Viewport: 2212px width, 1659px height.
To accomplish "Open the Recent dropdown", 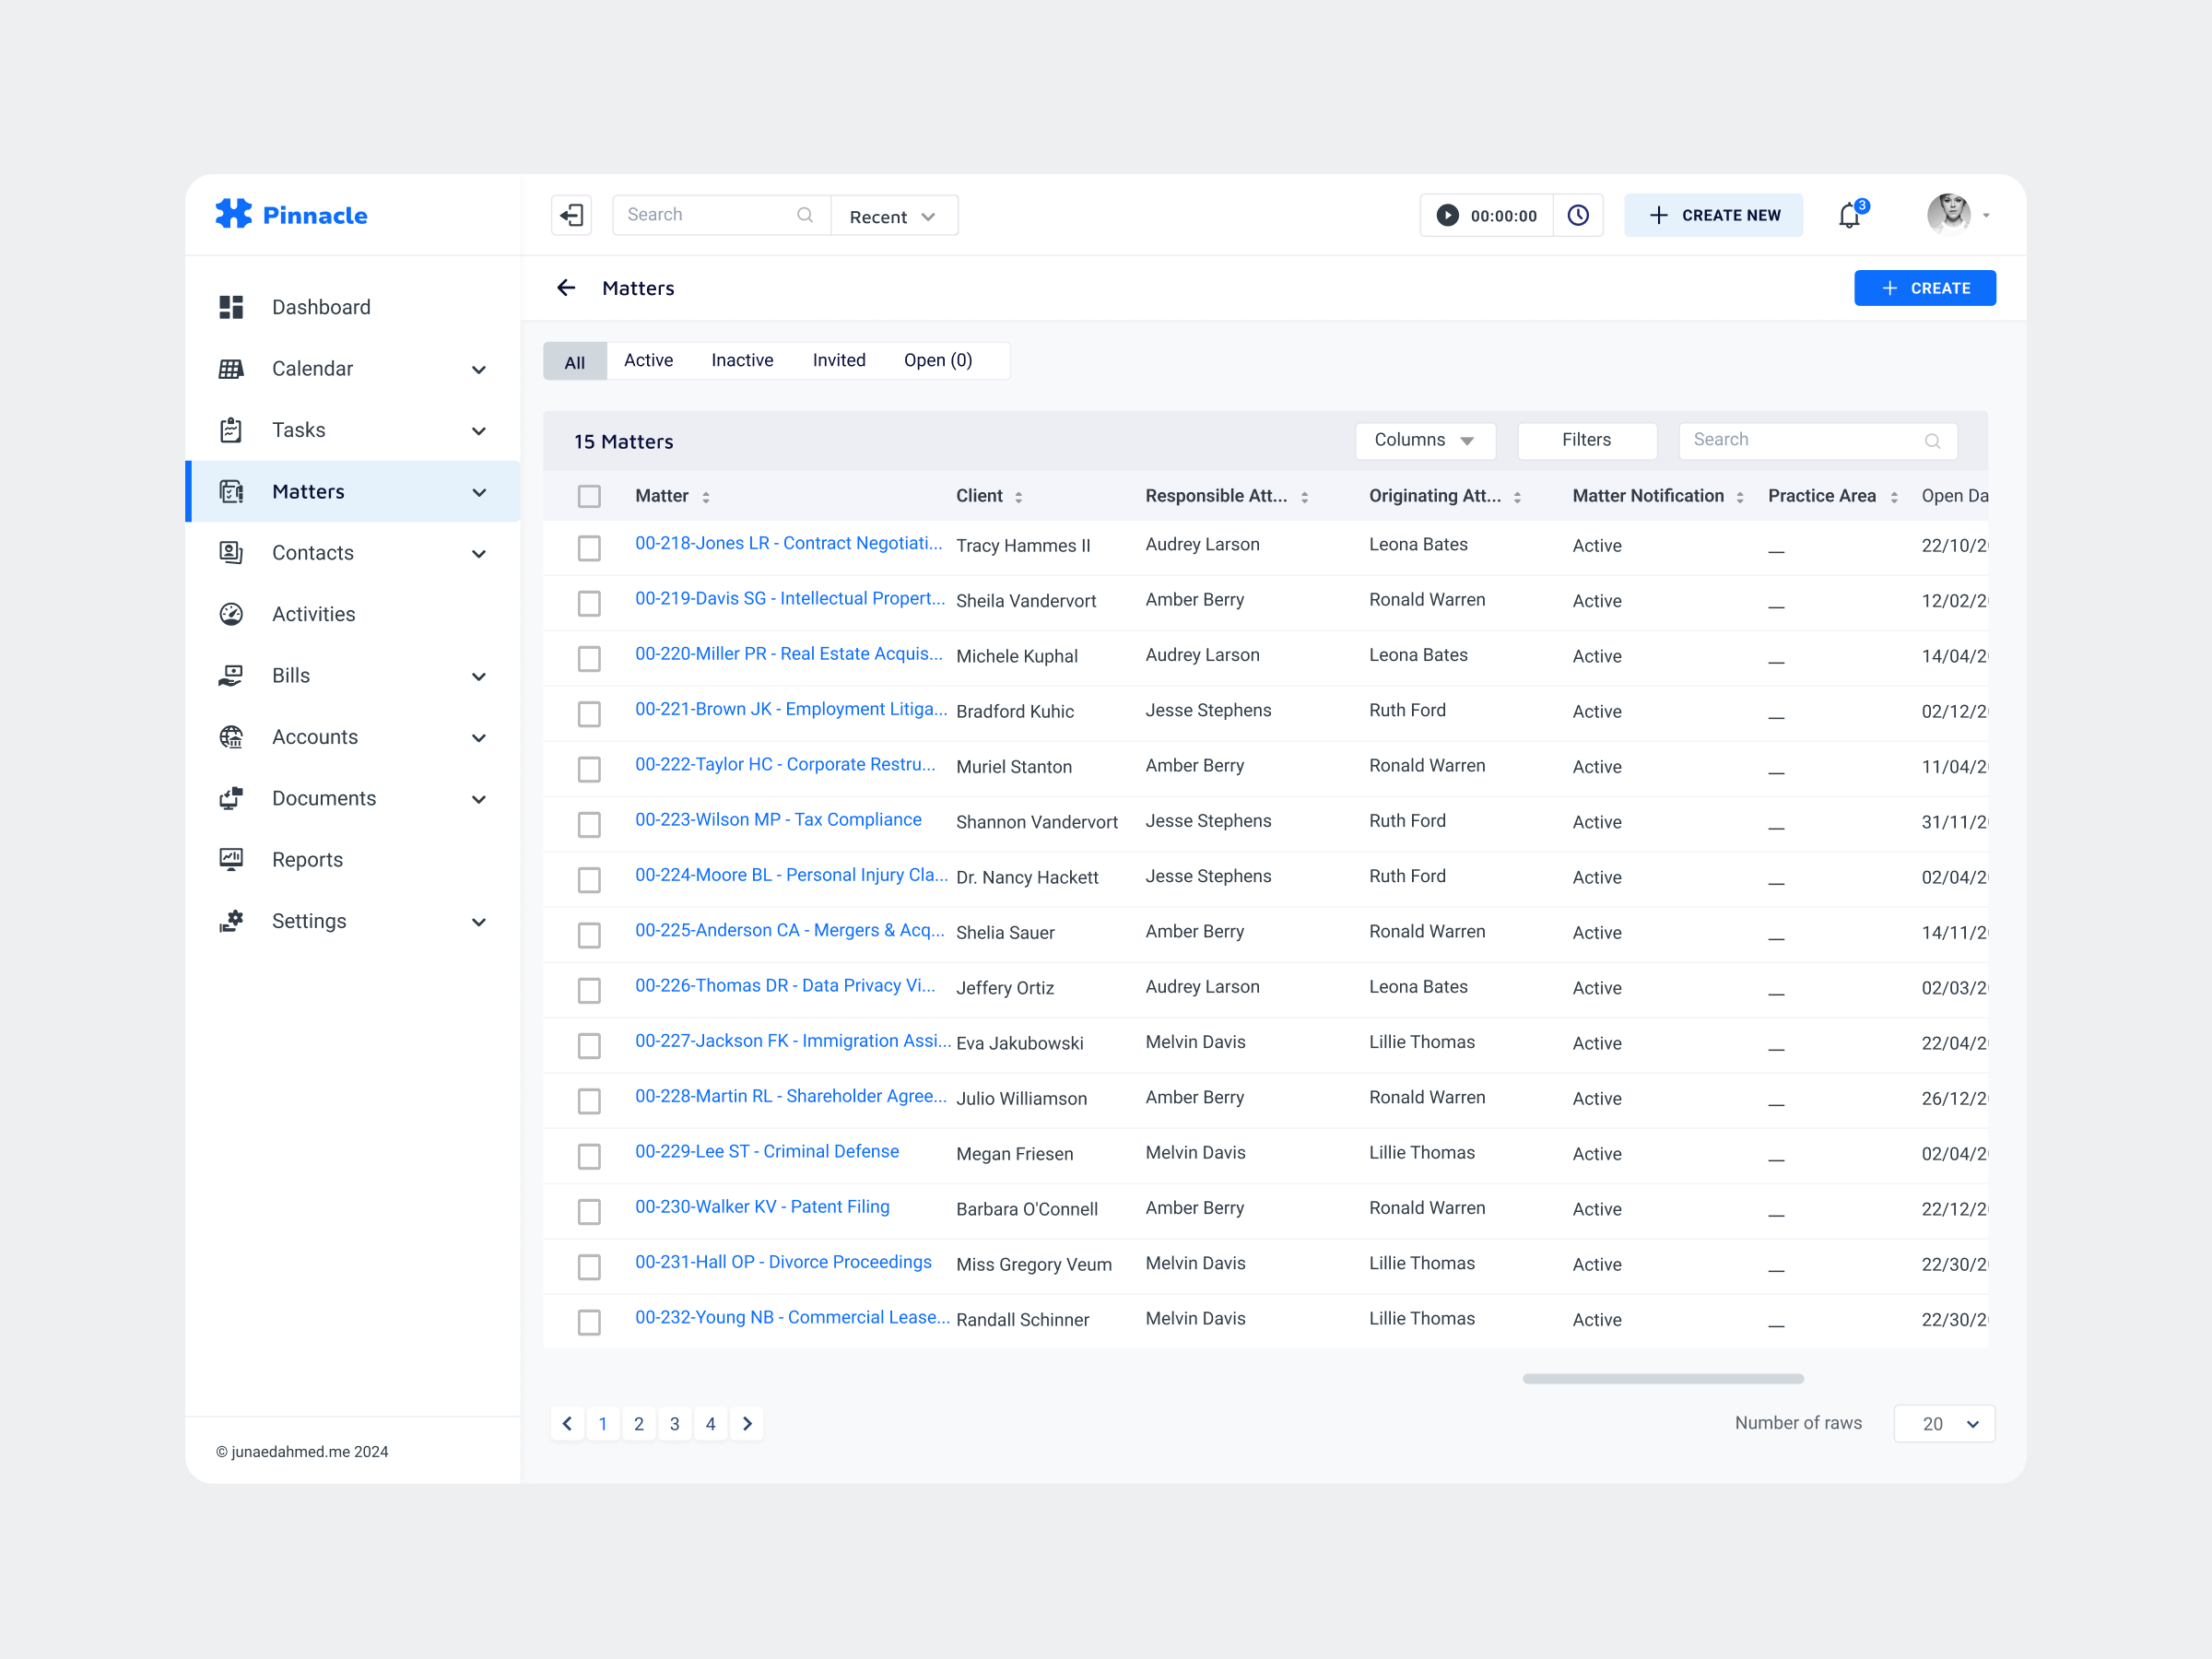I will [893, 215].
